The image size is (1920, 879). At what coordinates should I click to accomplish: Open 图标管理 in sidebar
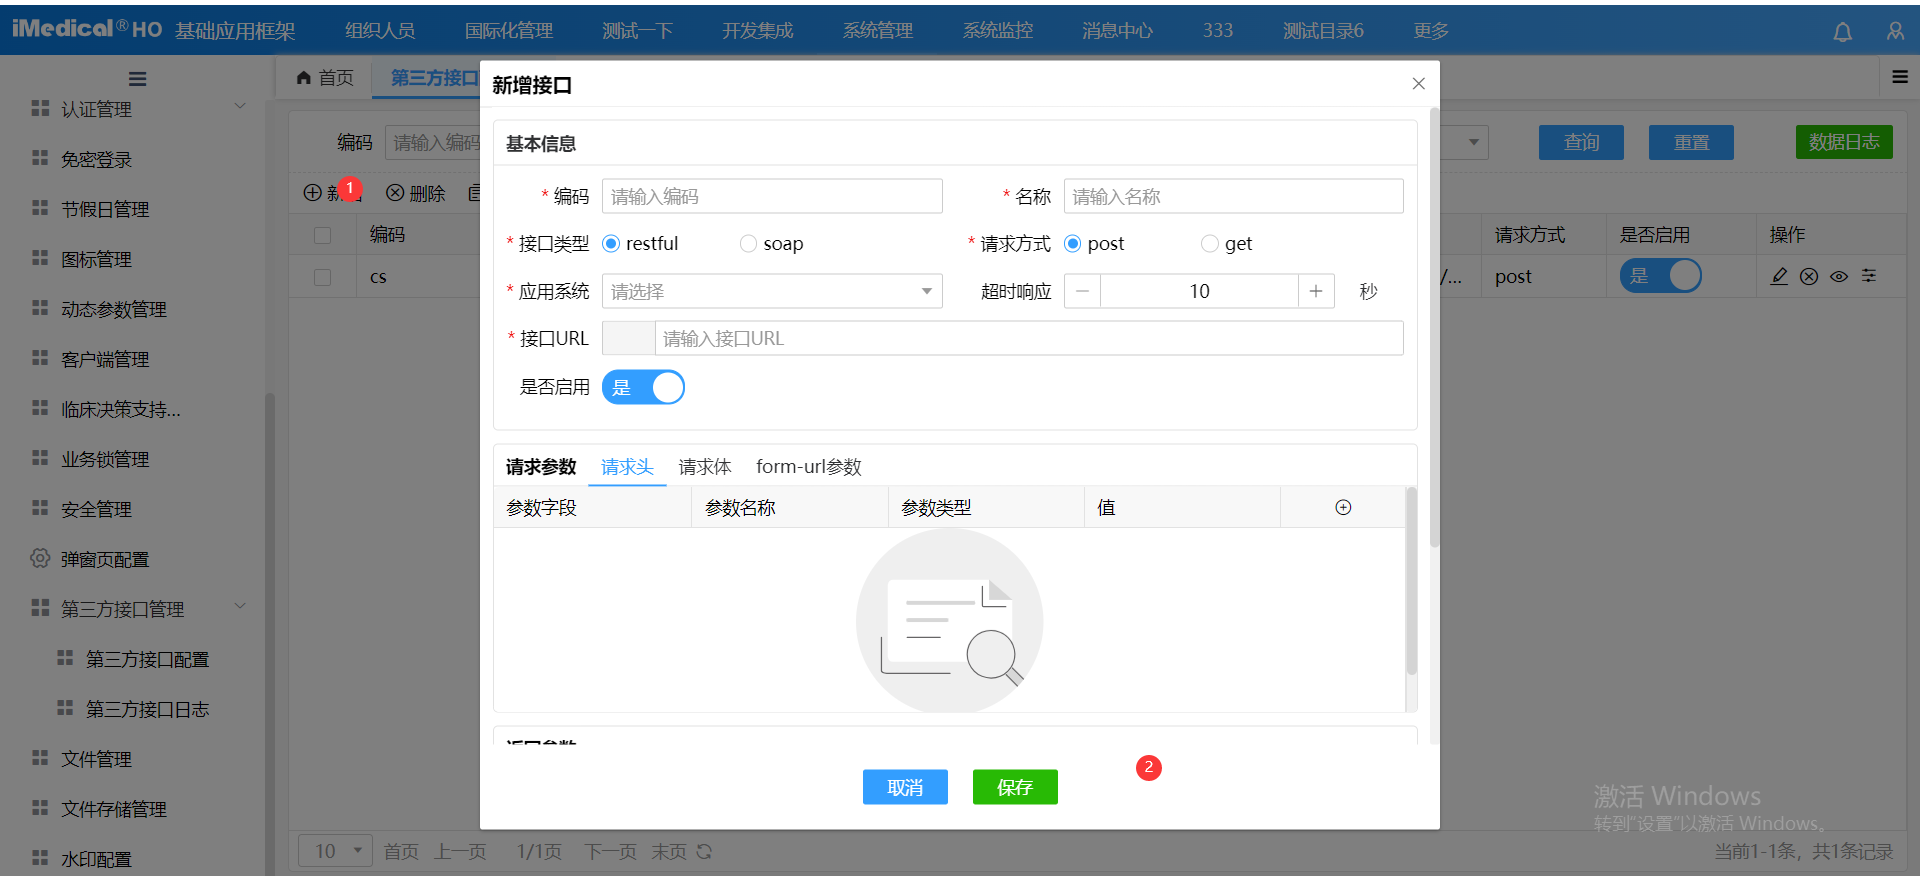point(96,259)
